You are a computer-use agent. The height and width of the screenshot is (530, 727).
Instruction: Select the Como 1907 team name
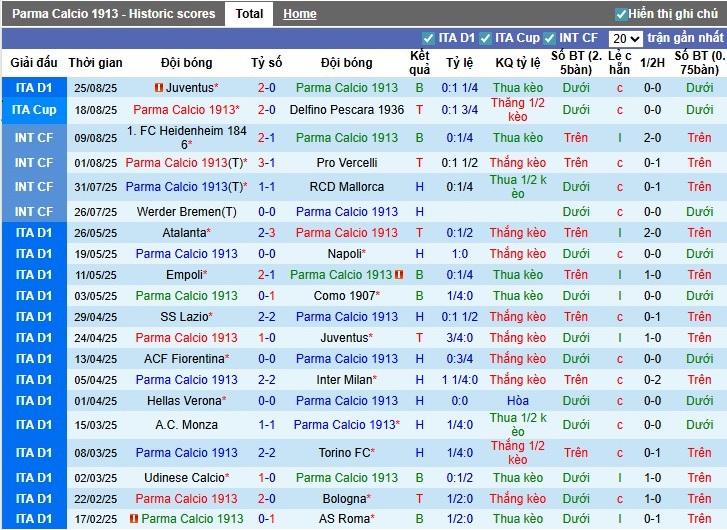pyautogui.click(x=344, y=296)
